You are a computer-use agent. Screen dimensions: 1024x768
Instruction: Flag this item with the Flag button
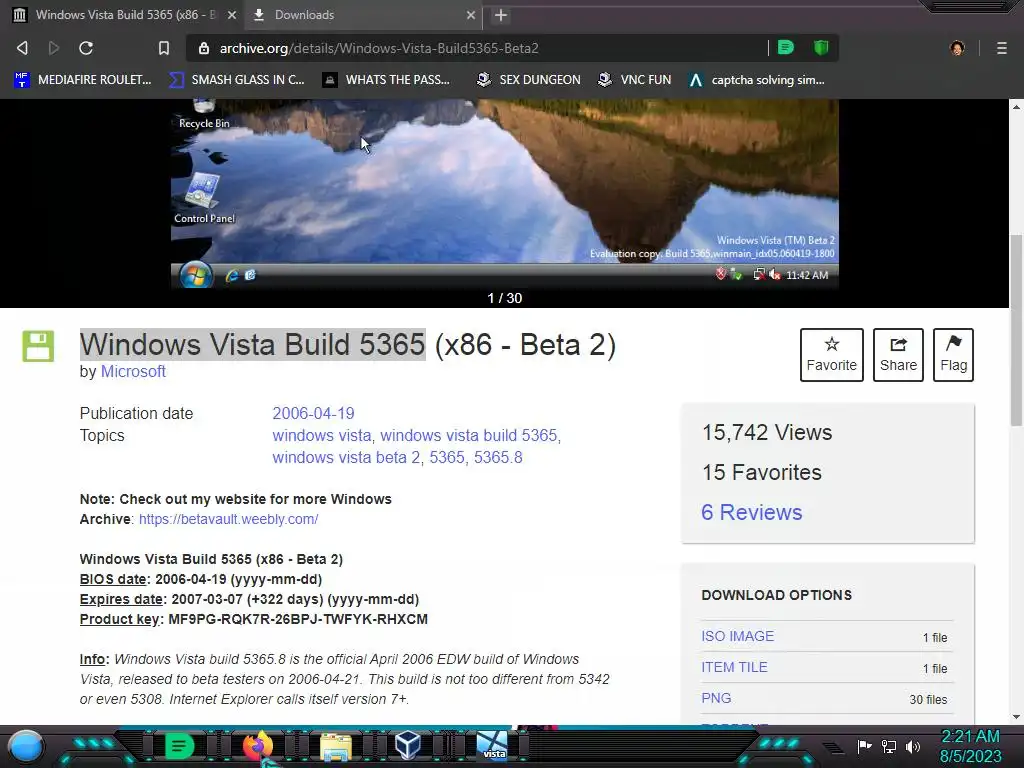pos(953,355)
